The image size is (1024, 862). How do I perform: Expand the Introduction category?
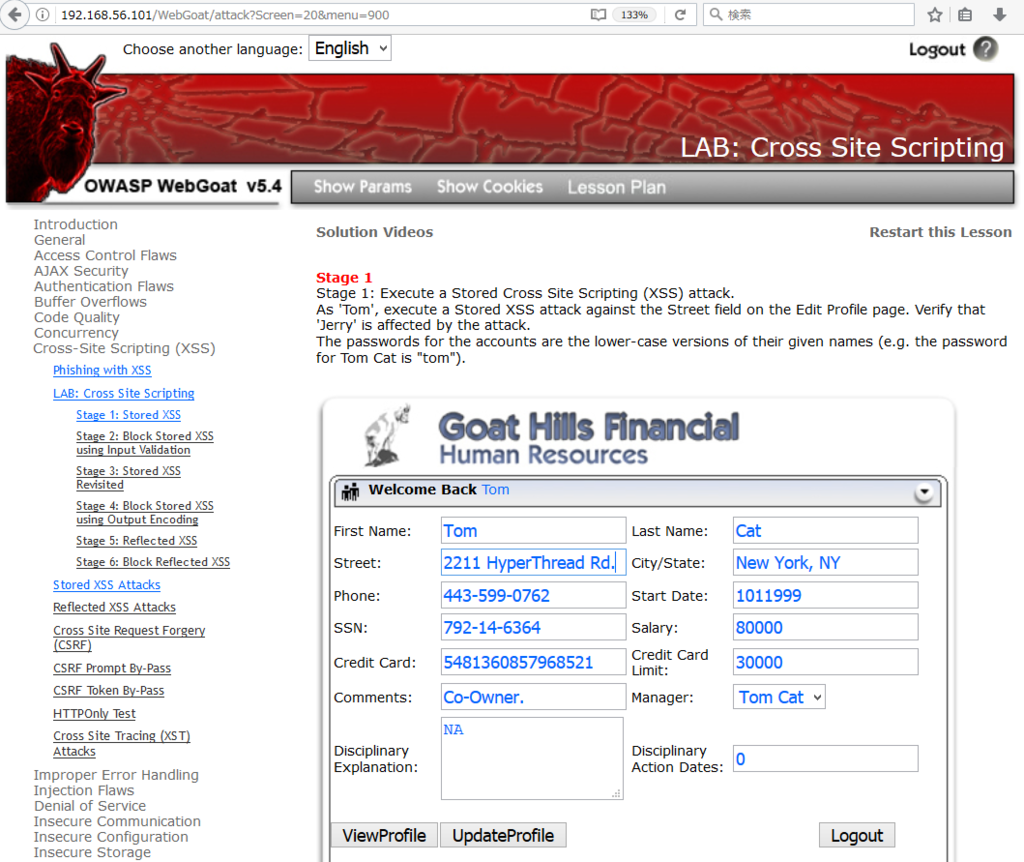point(76,224)
